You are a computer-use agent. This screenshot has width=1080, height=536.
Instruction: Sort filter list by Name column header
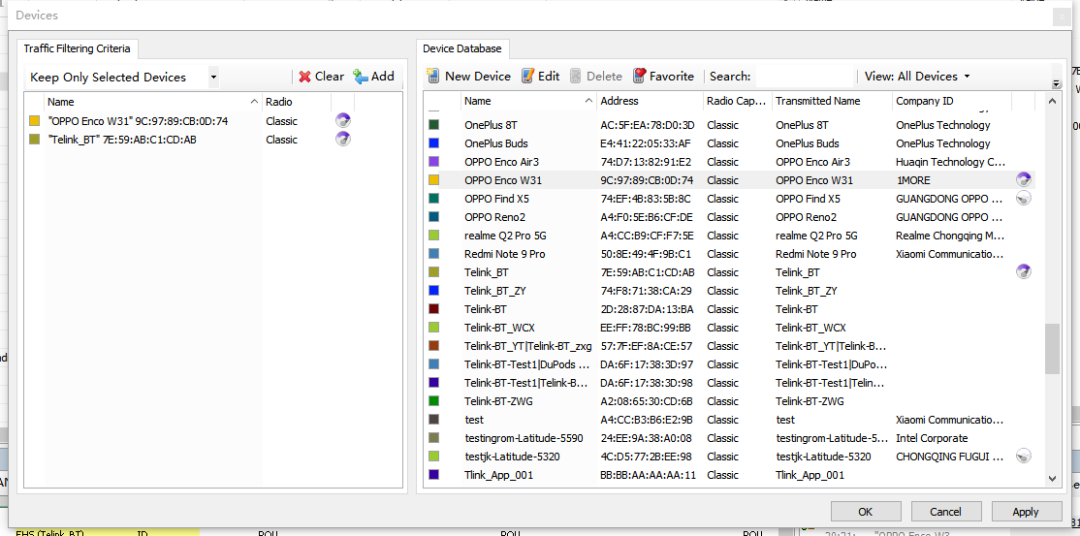coord(153,102)
